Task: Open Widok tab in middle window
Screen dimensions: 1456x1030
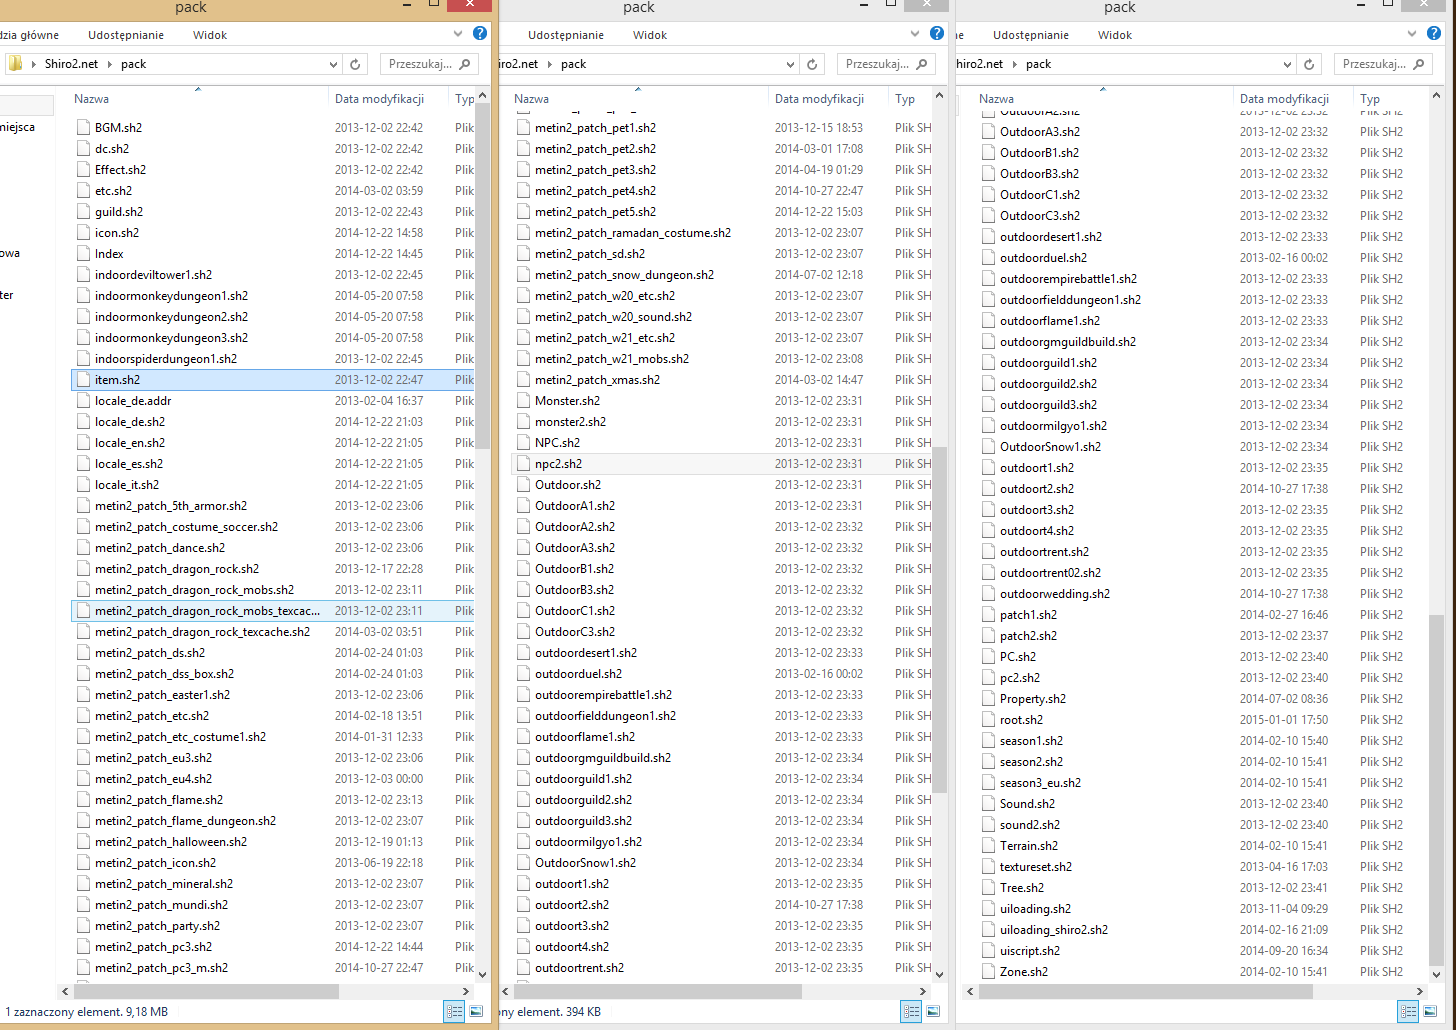Action: point(650,35)
